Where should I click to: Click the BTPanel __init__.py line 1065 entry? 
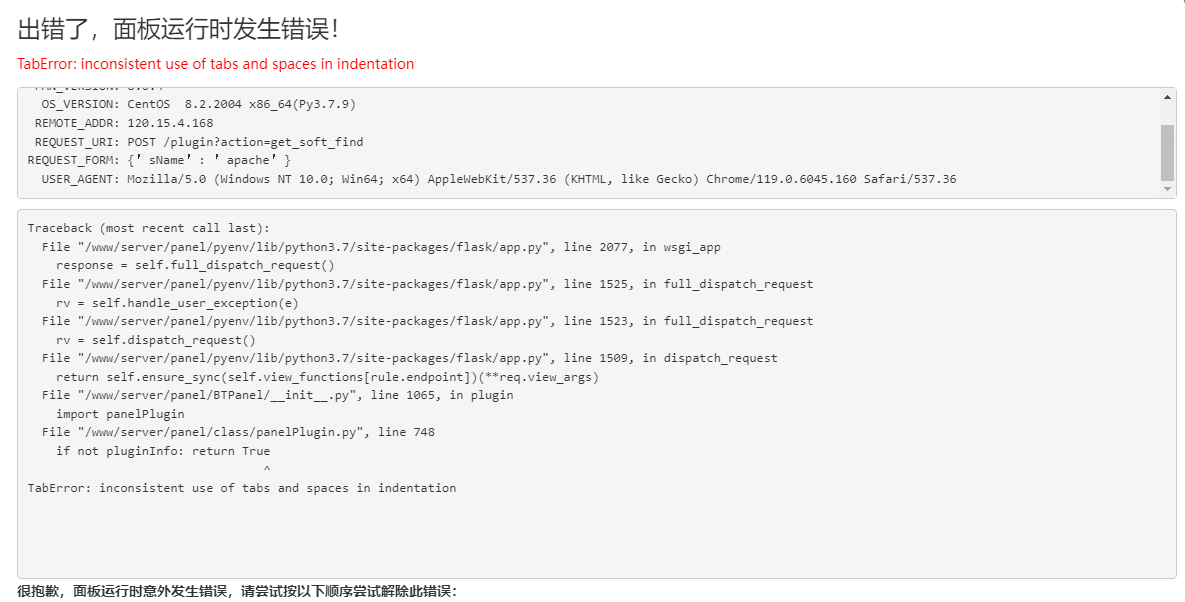pos(277,395)
